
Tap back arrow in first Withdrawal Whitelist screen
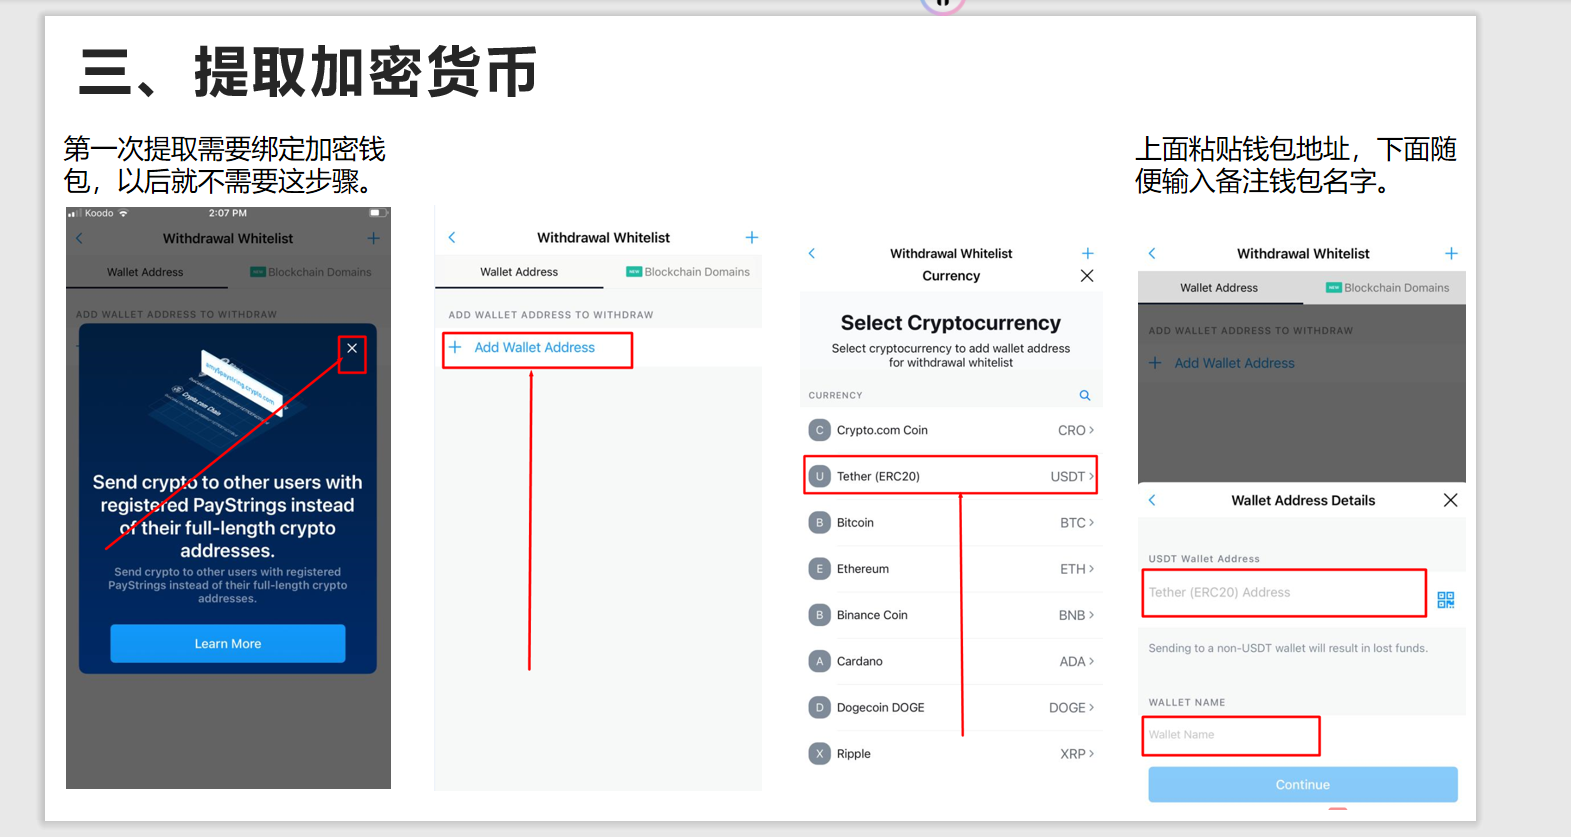coord(79,238)
